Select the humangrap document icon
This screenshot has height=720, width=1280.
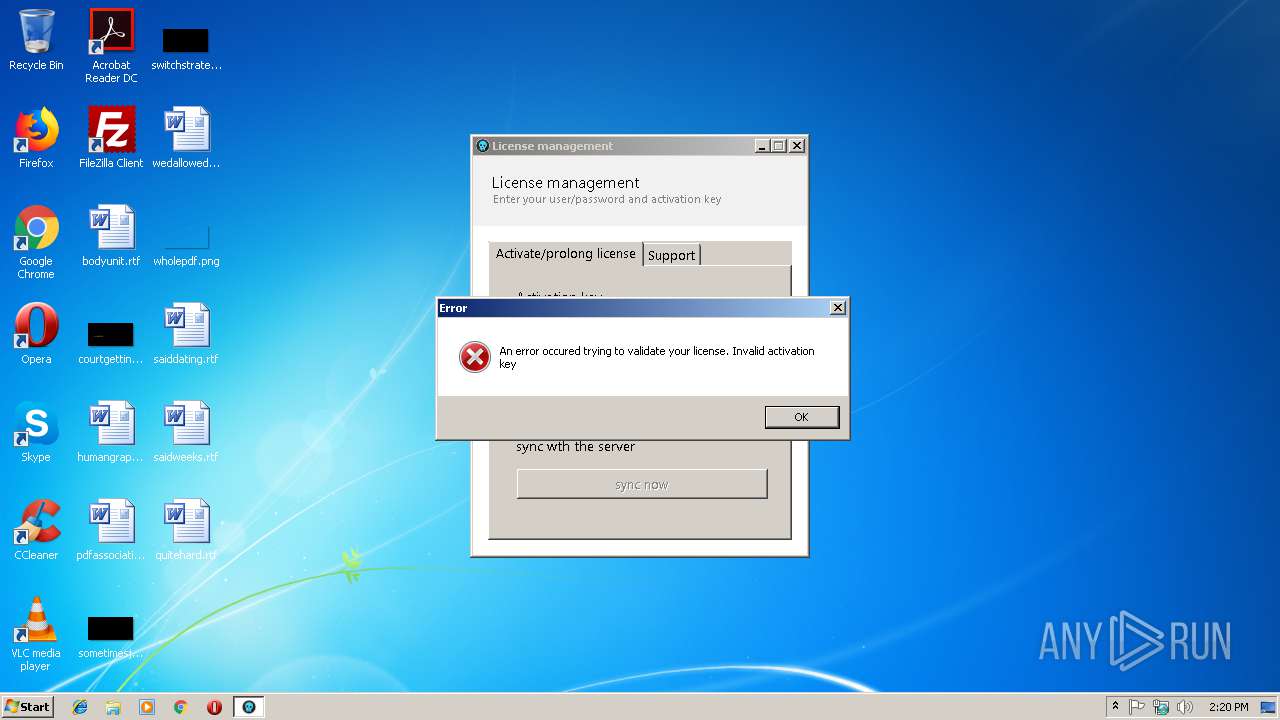tap(111, 432)
